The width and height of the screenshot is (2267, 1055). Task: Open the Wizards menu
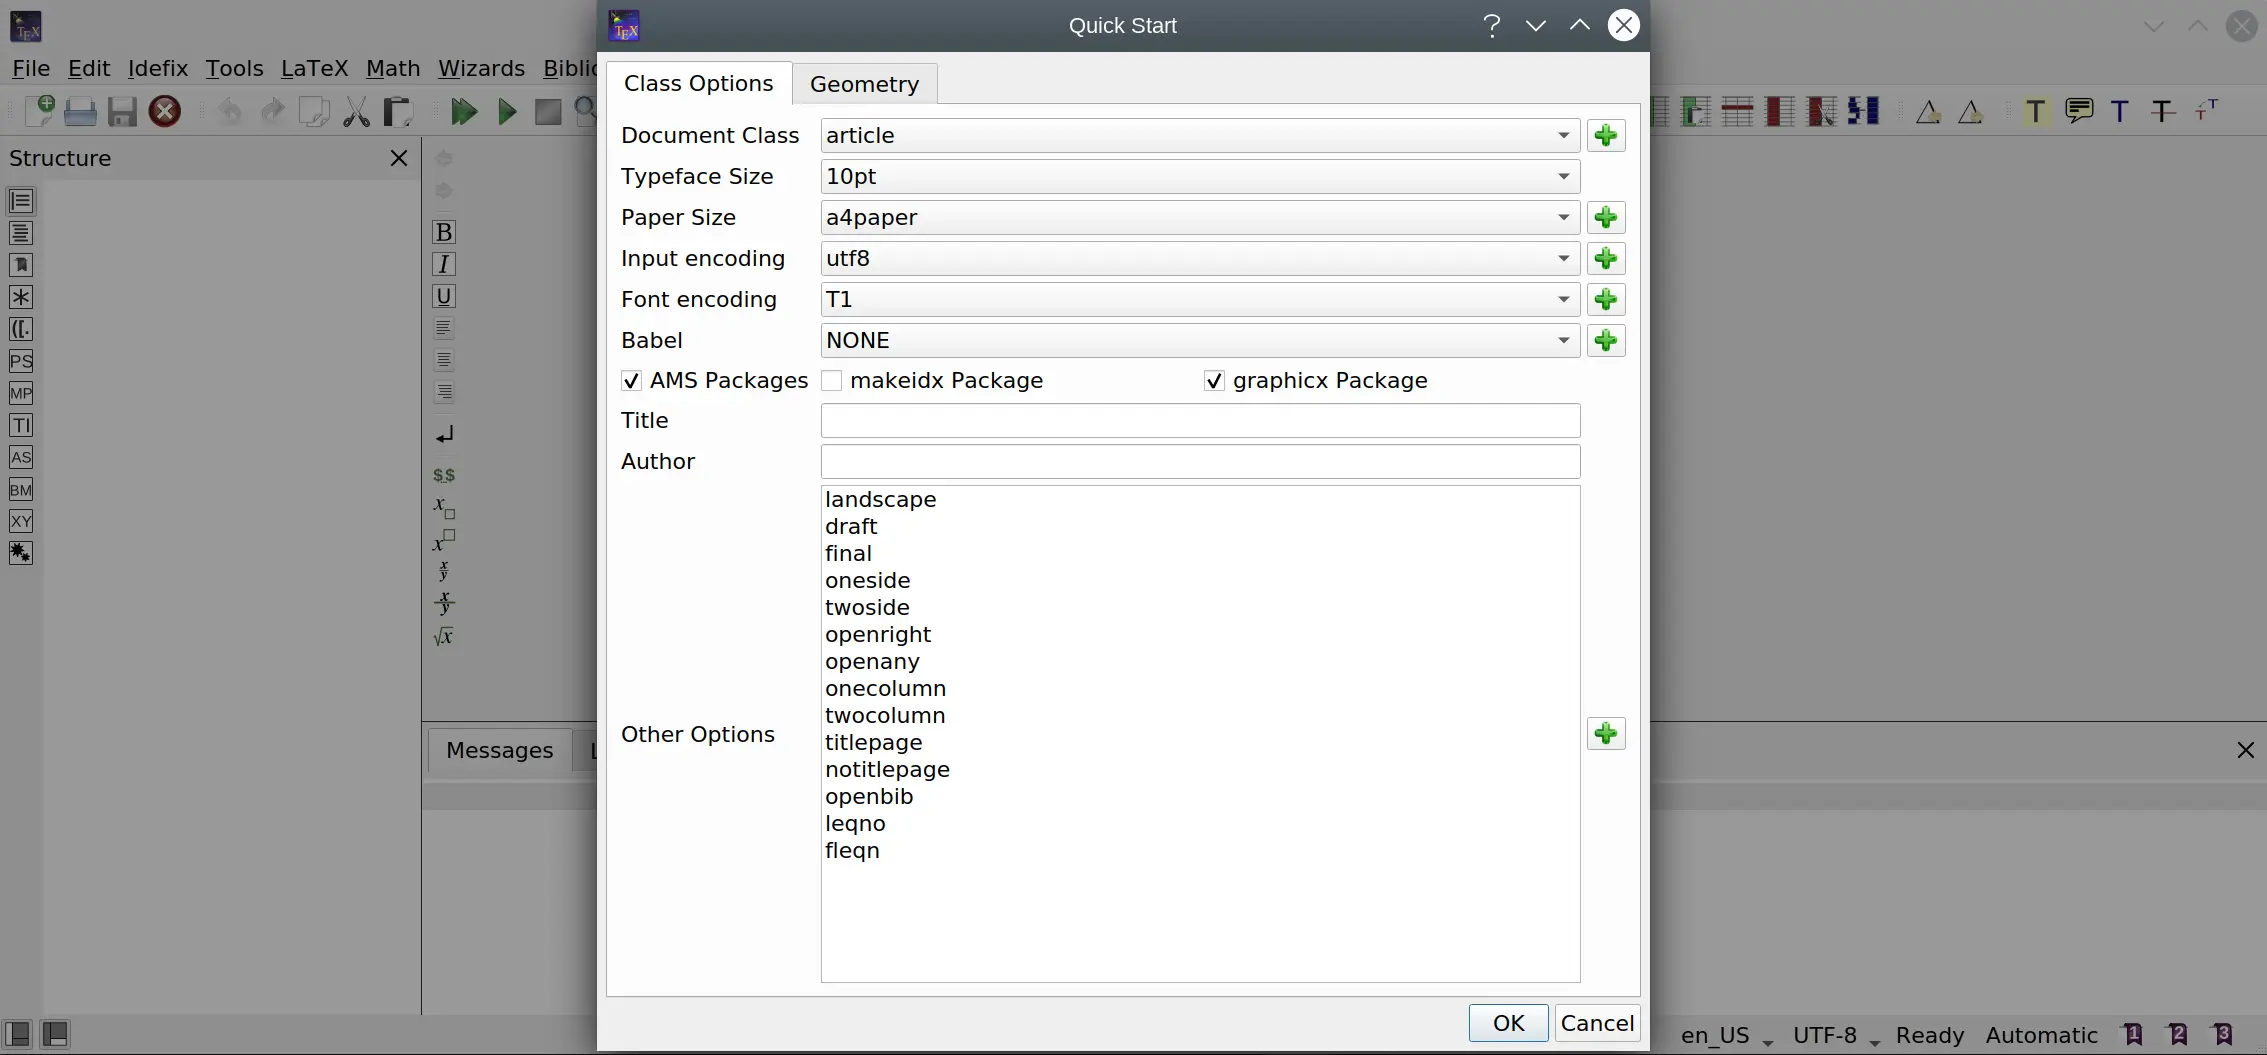click(x=481, y=68)
